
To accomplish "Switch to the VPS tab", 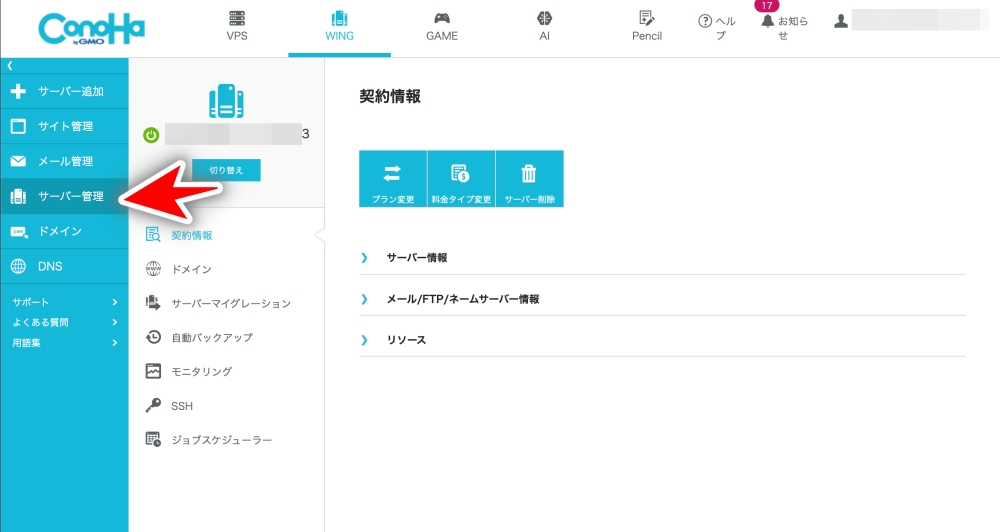I will [x=237, y=27].
